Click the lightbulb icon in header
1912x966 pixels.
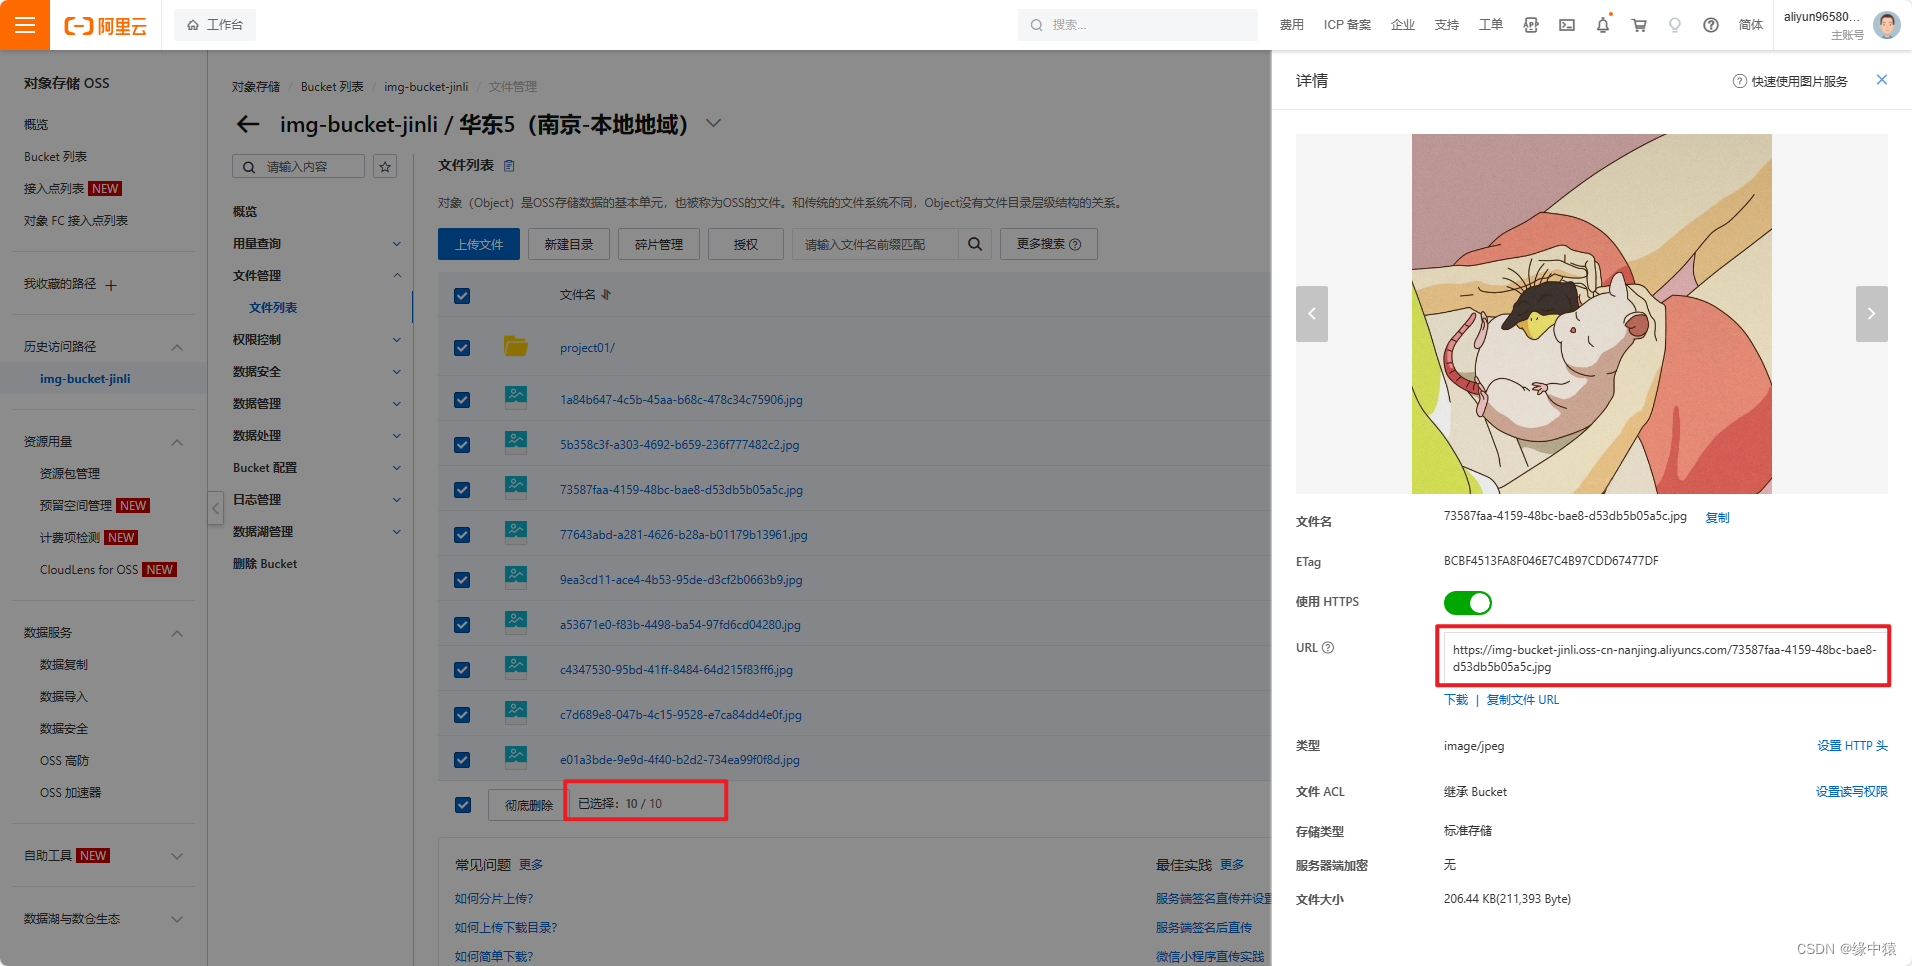[x=1675, y=25]
